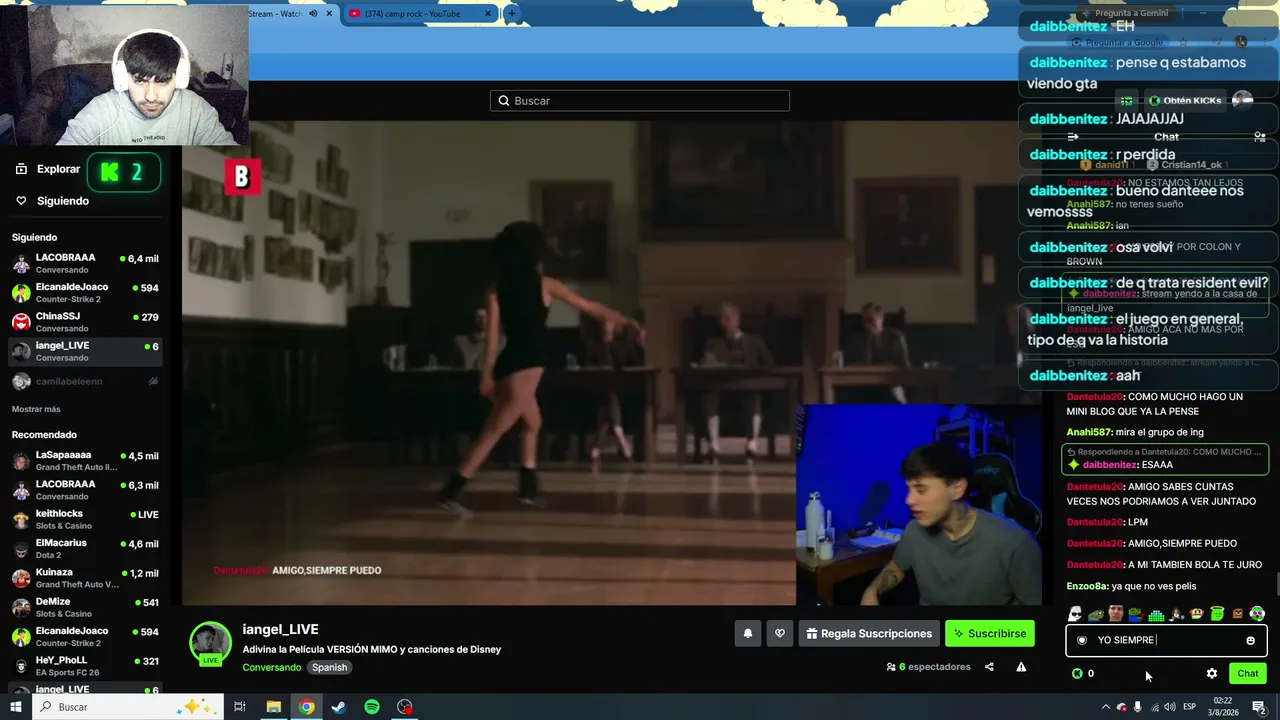
Task: Insert the monkey face emote
Action: click(x=1196, y=614)
